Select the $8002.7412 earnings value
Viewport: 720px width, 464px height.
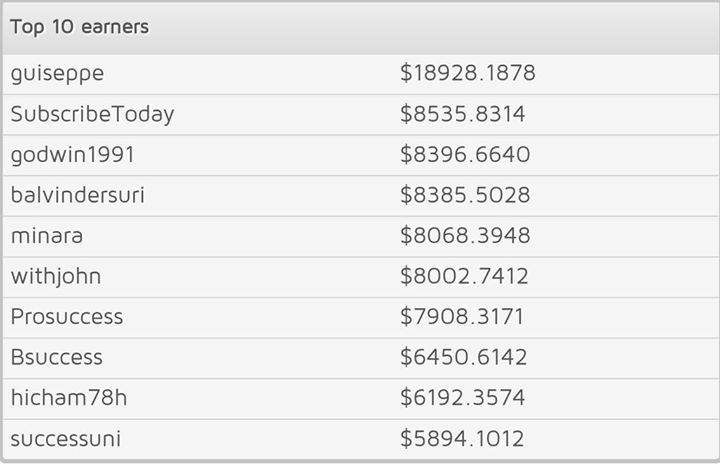464,276
